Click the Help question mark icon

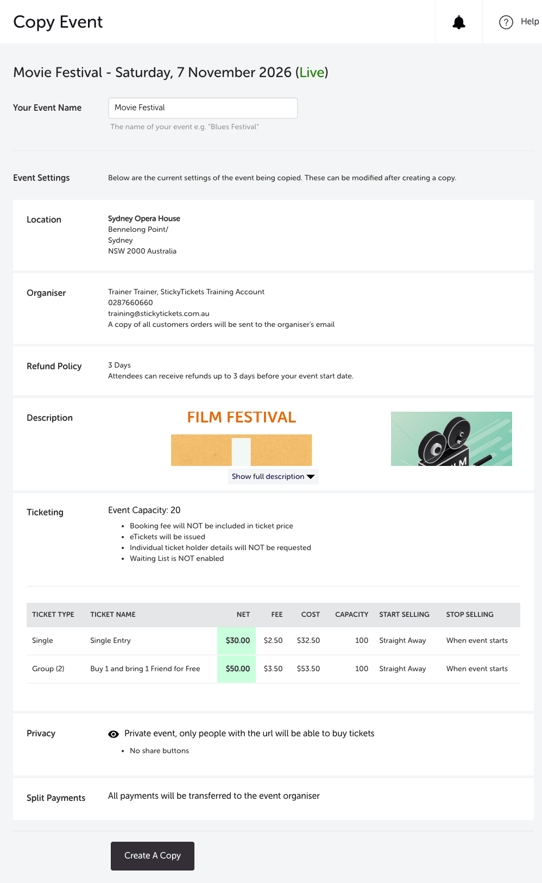(505, 22)
